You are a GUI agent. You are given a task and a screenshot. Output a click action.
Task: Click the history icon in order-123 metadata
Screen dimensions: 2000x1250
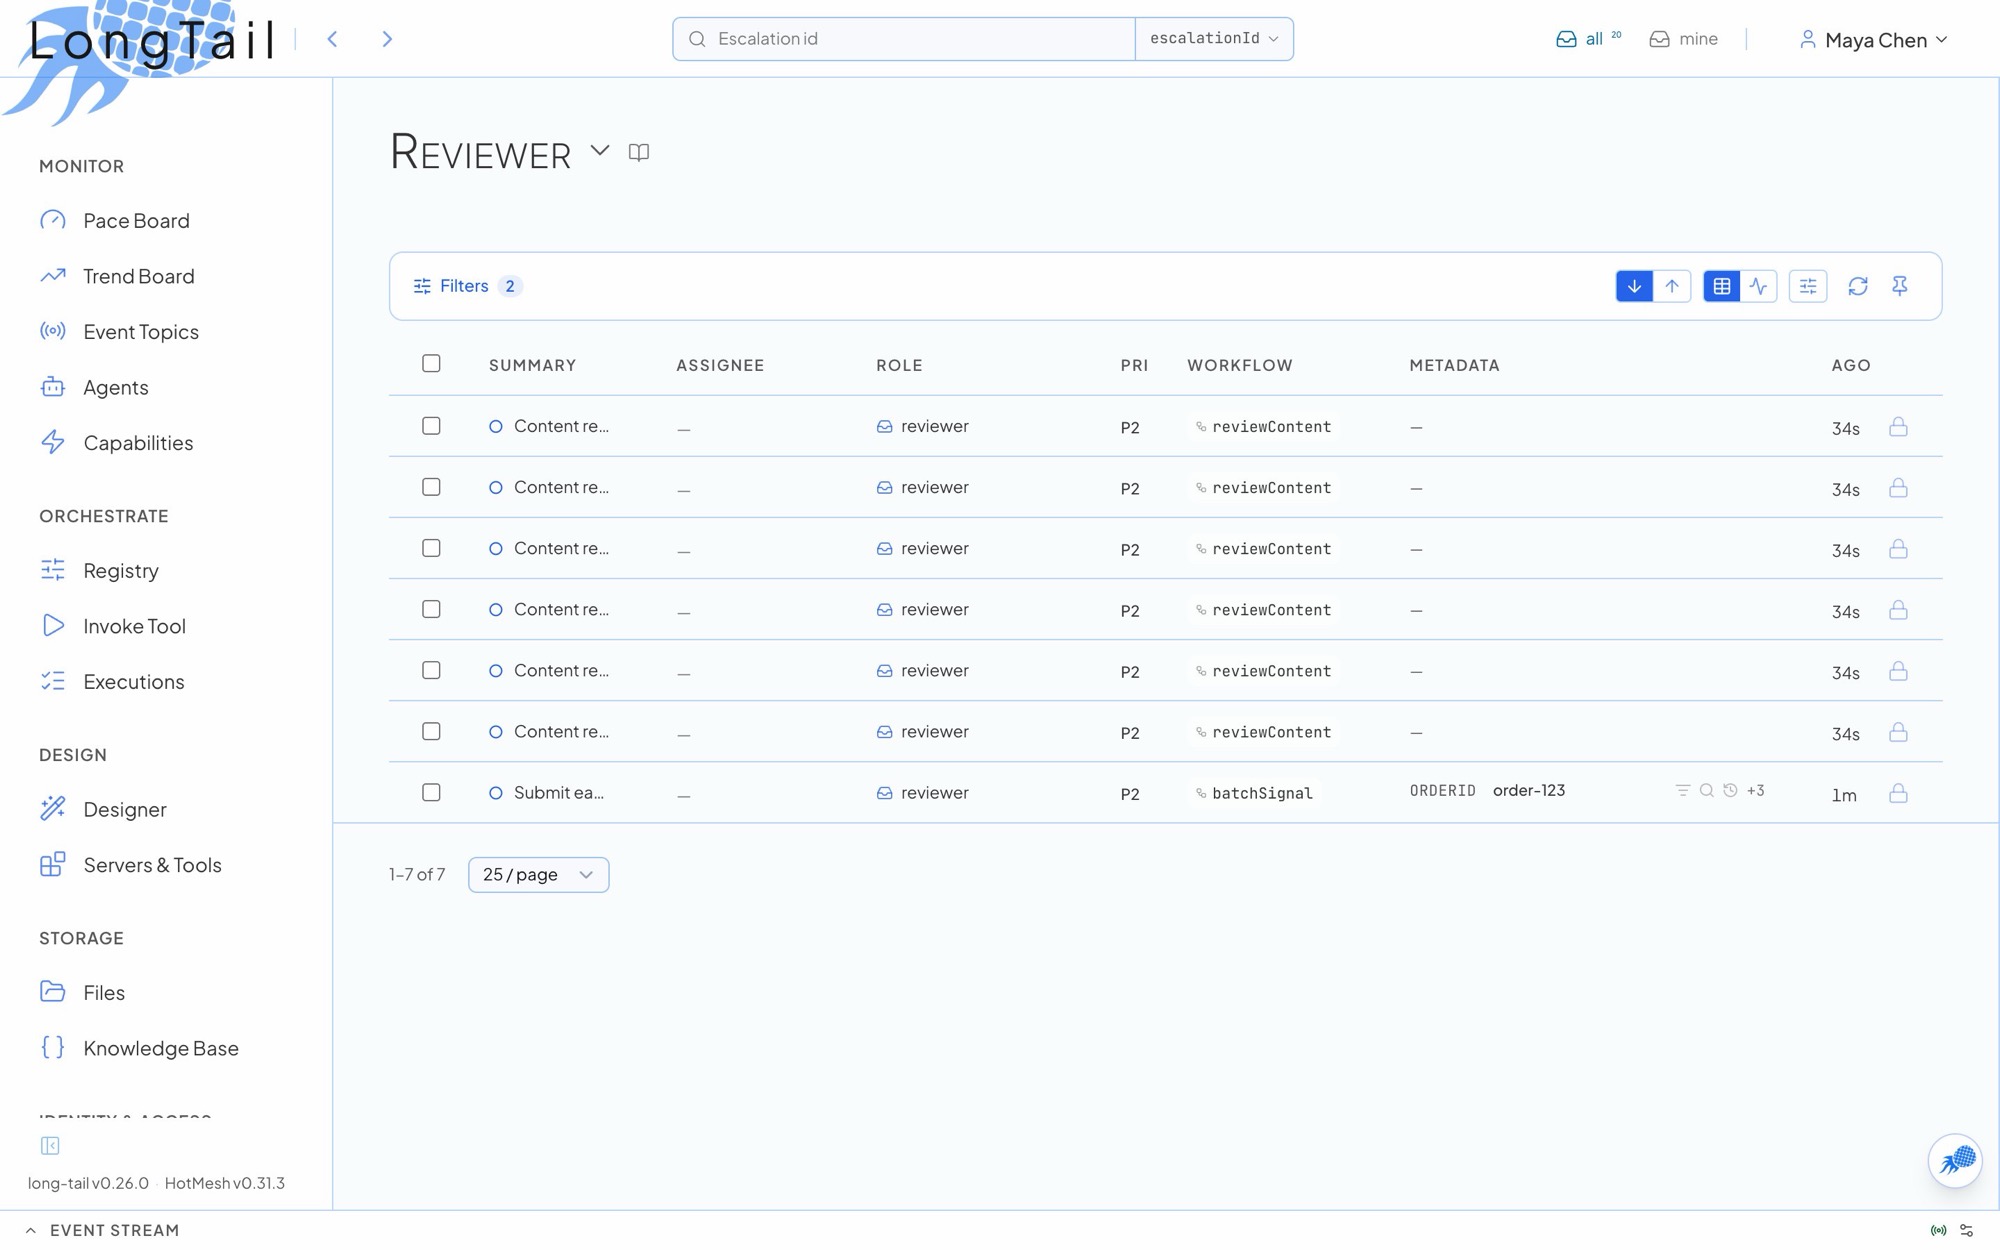coord(1730,790)
